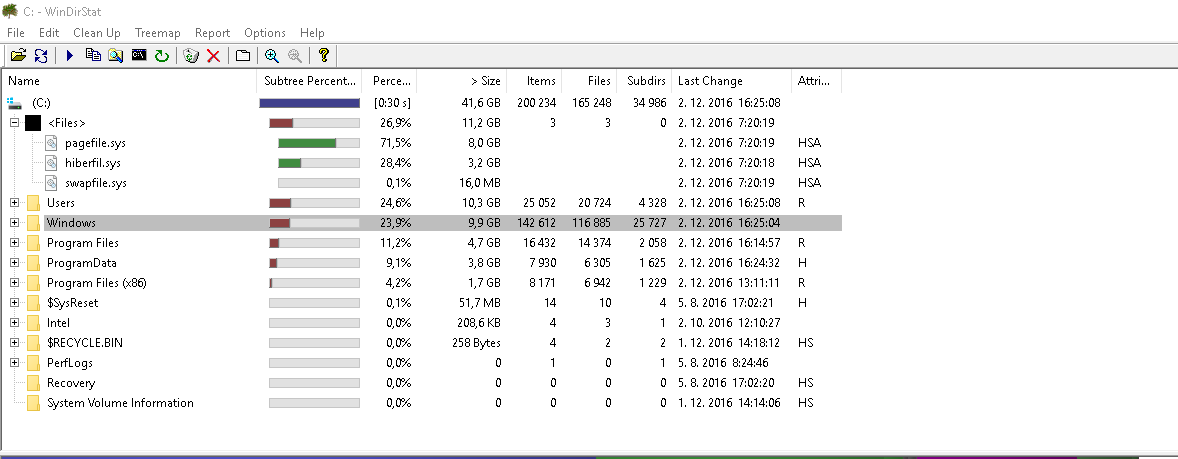
Task: Click the swapfile.sys file icon
Action: click(x=51, y=183)
